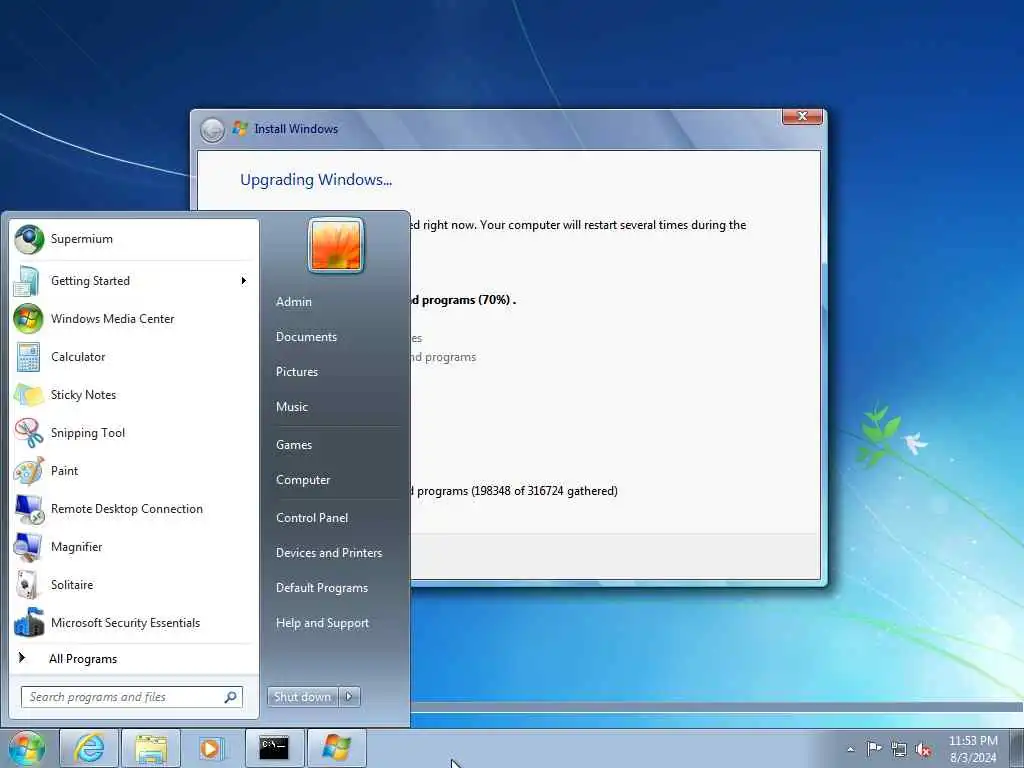Switch to Install Windows taskbar button
This screenshot has height=768, width=1024.
336,748
